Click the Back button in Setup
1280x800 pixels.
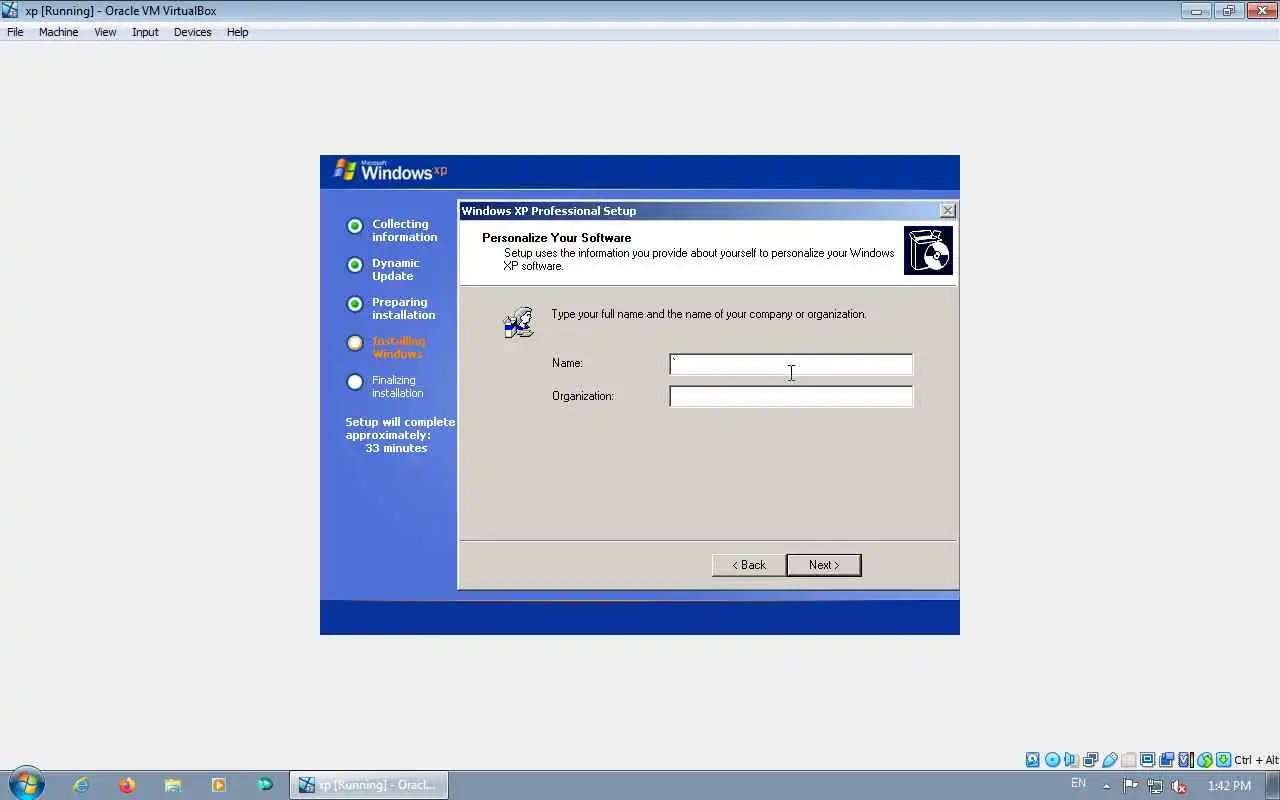[748, 565]
